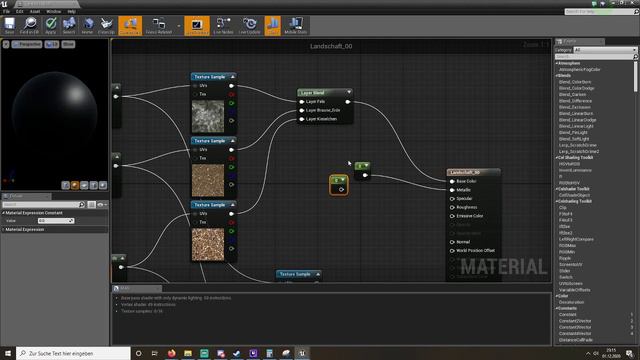Click the Show button in preview viewport
This screenshot has width=640, height=360.
68,44
